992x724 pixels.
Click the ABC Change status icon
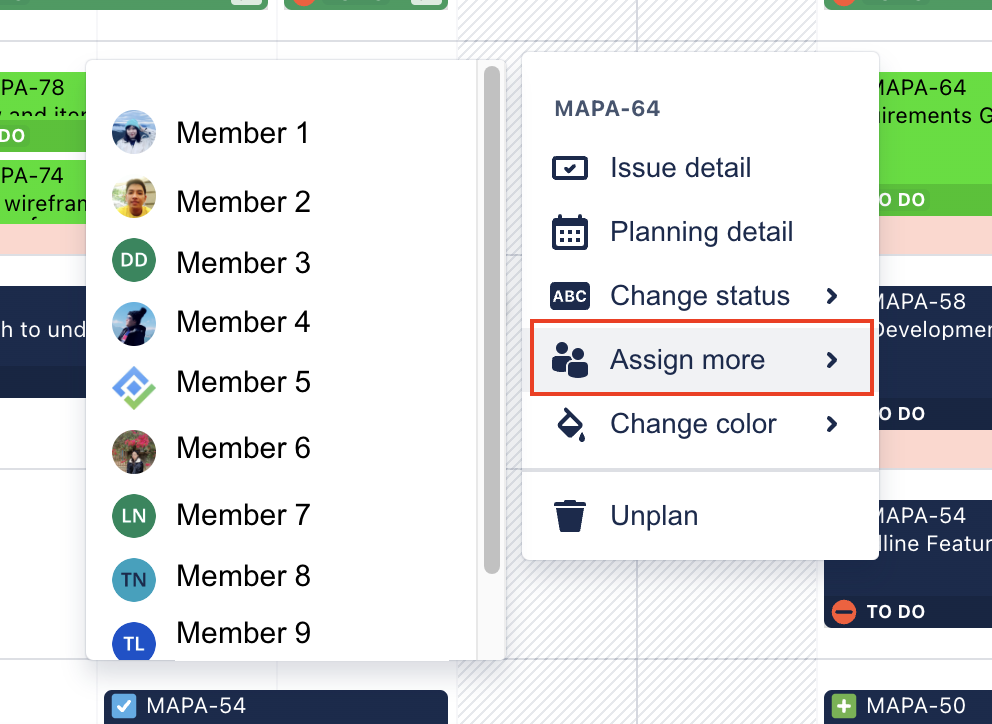pos(569,296)
